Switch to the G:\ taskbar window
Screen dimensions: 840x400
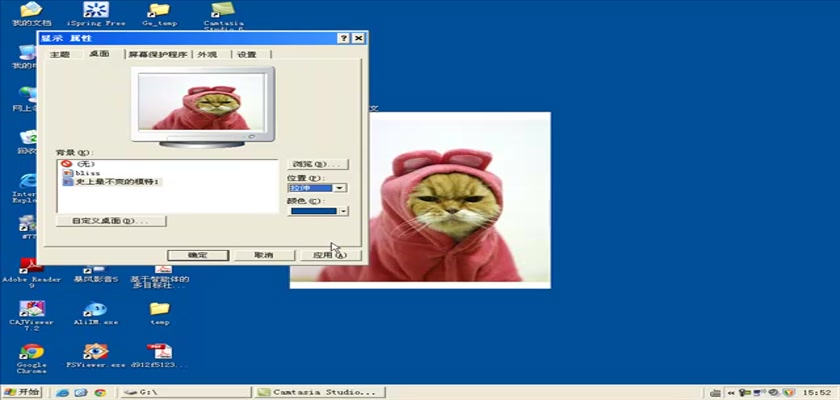185,393
